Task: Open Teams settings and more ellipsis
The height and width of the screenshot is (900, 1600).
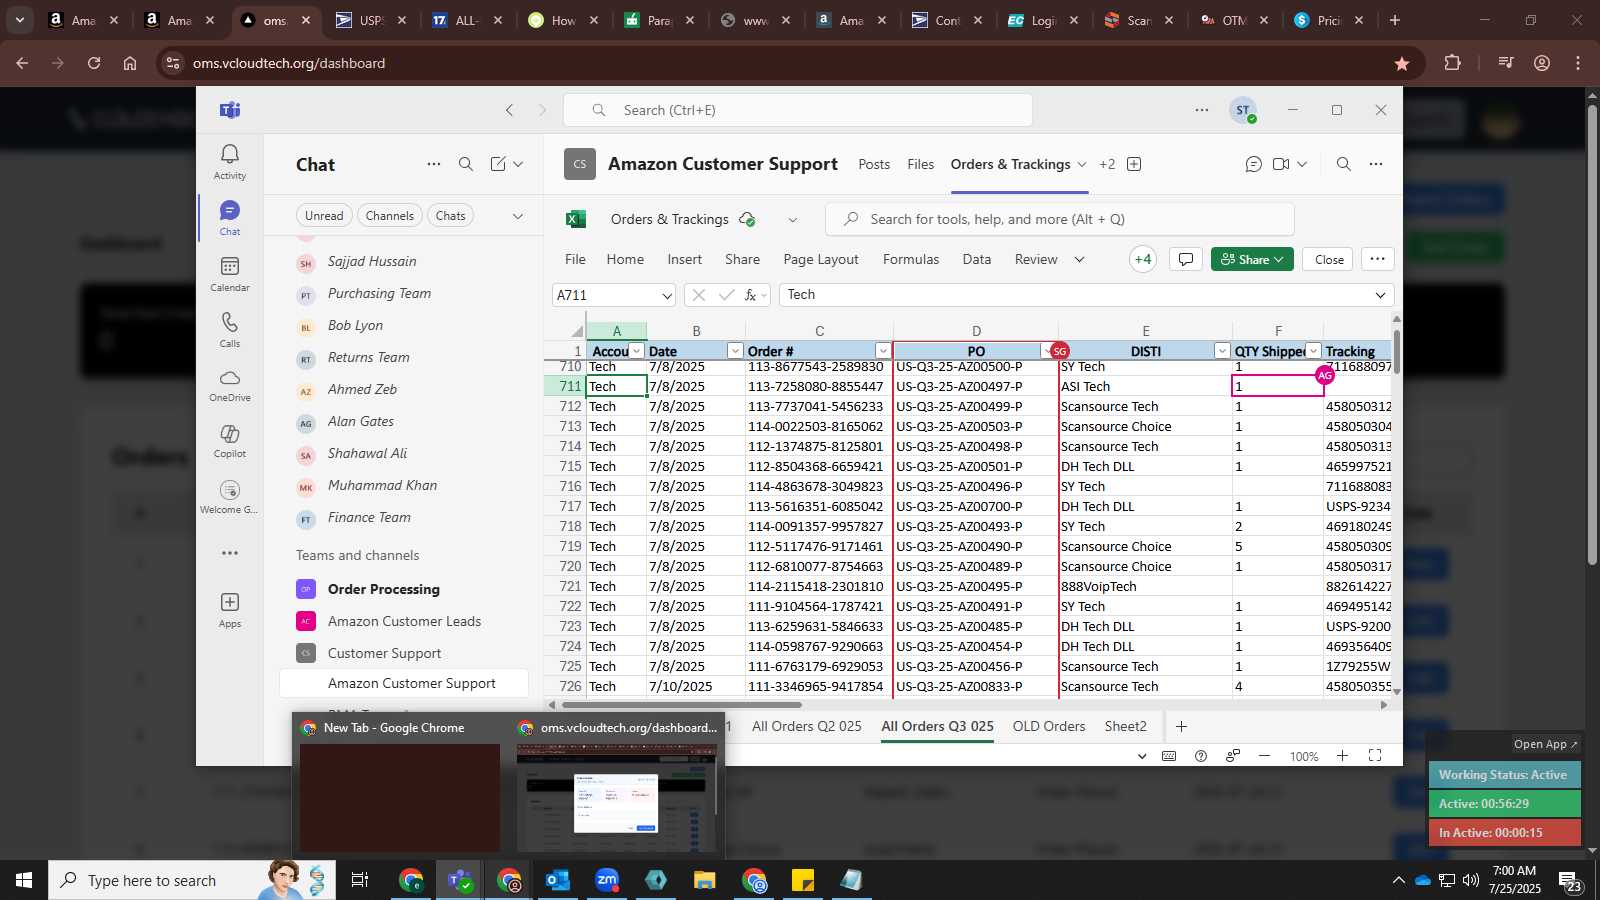Action: coord(1202,110)
